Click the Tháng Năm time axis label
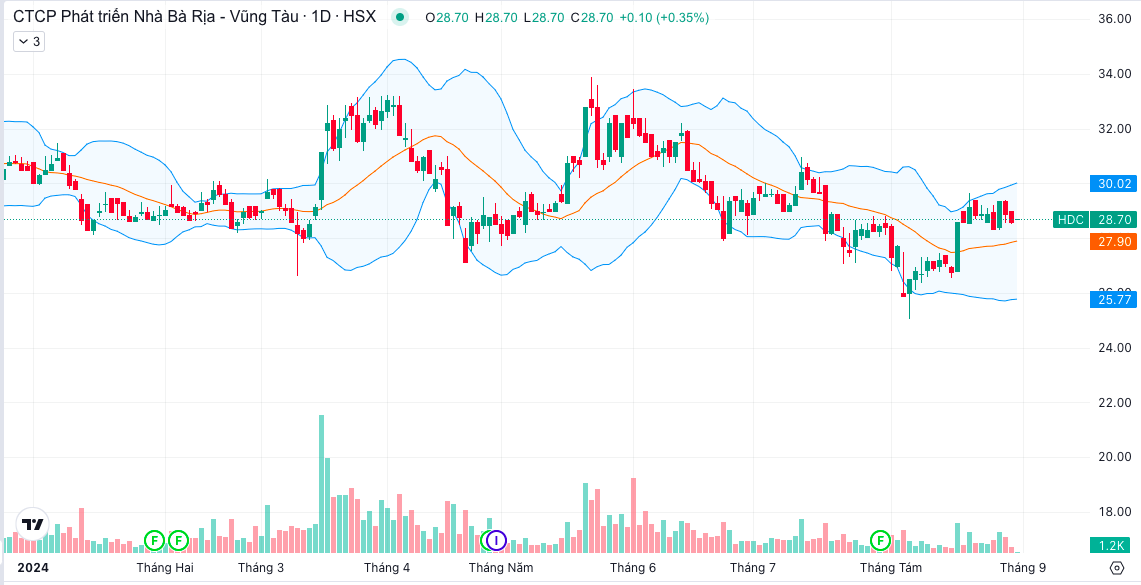The height and width of the screenshot is (585, 1141). coord(501,568)
